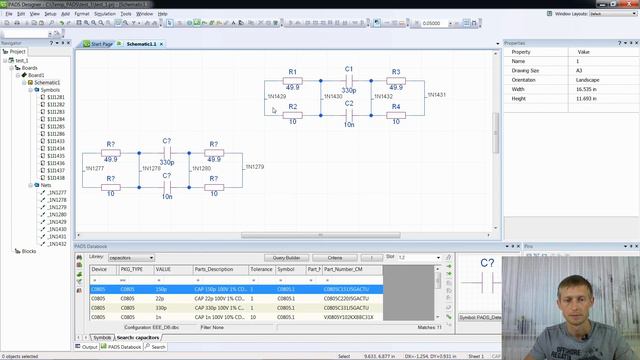Image resolution: width=640 pixels, height=360 pixels.
Task: Select resistor R4 on the schematic
Action: pyautogui.click(x=396, y=116)
